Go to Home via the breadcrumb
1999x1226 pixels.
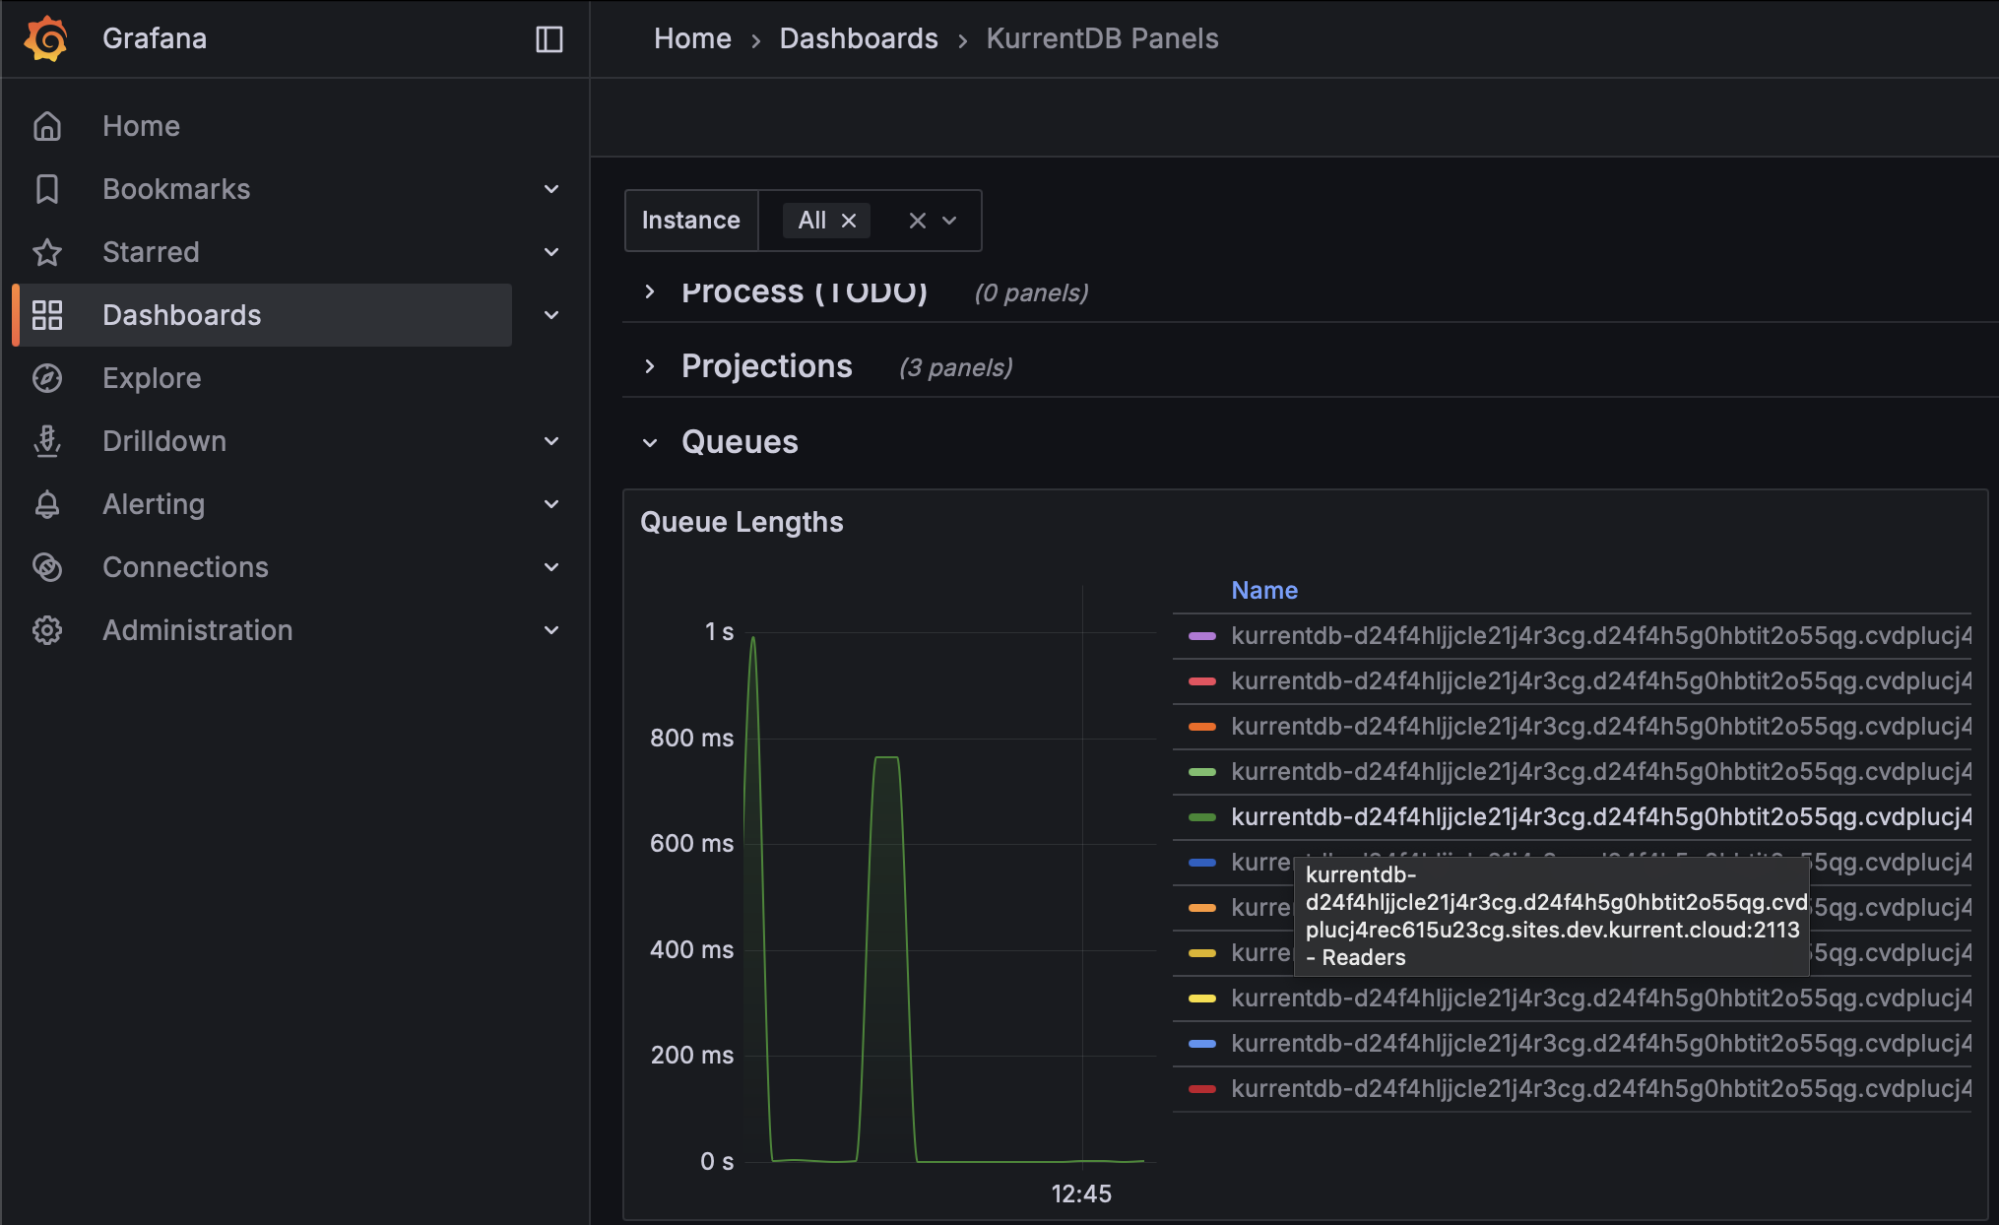(x=692, y=38)
